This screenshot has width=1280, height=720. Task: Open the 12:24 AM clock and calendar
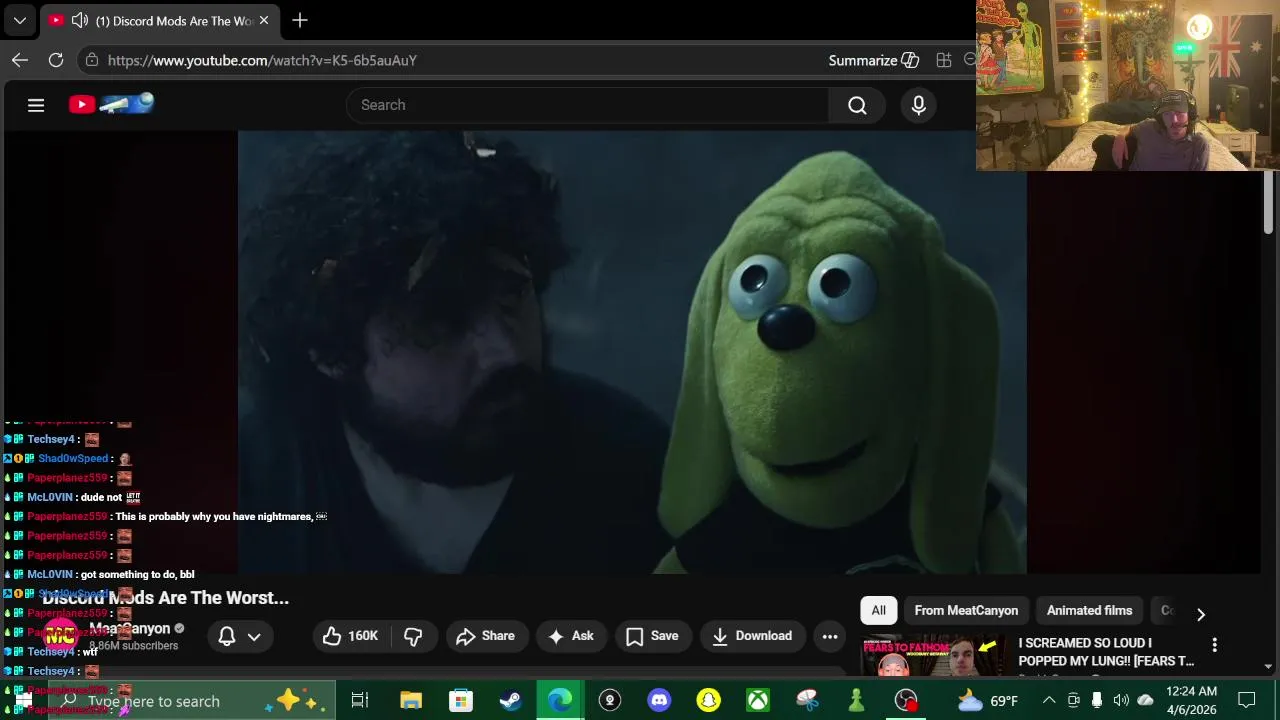tap(1192, 701)
